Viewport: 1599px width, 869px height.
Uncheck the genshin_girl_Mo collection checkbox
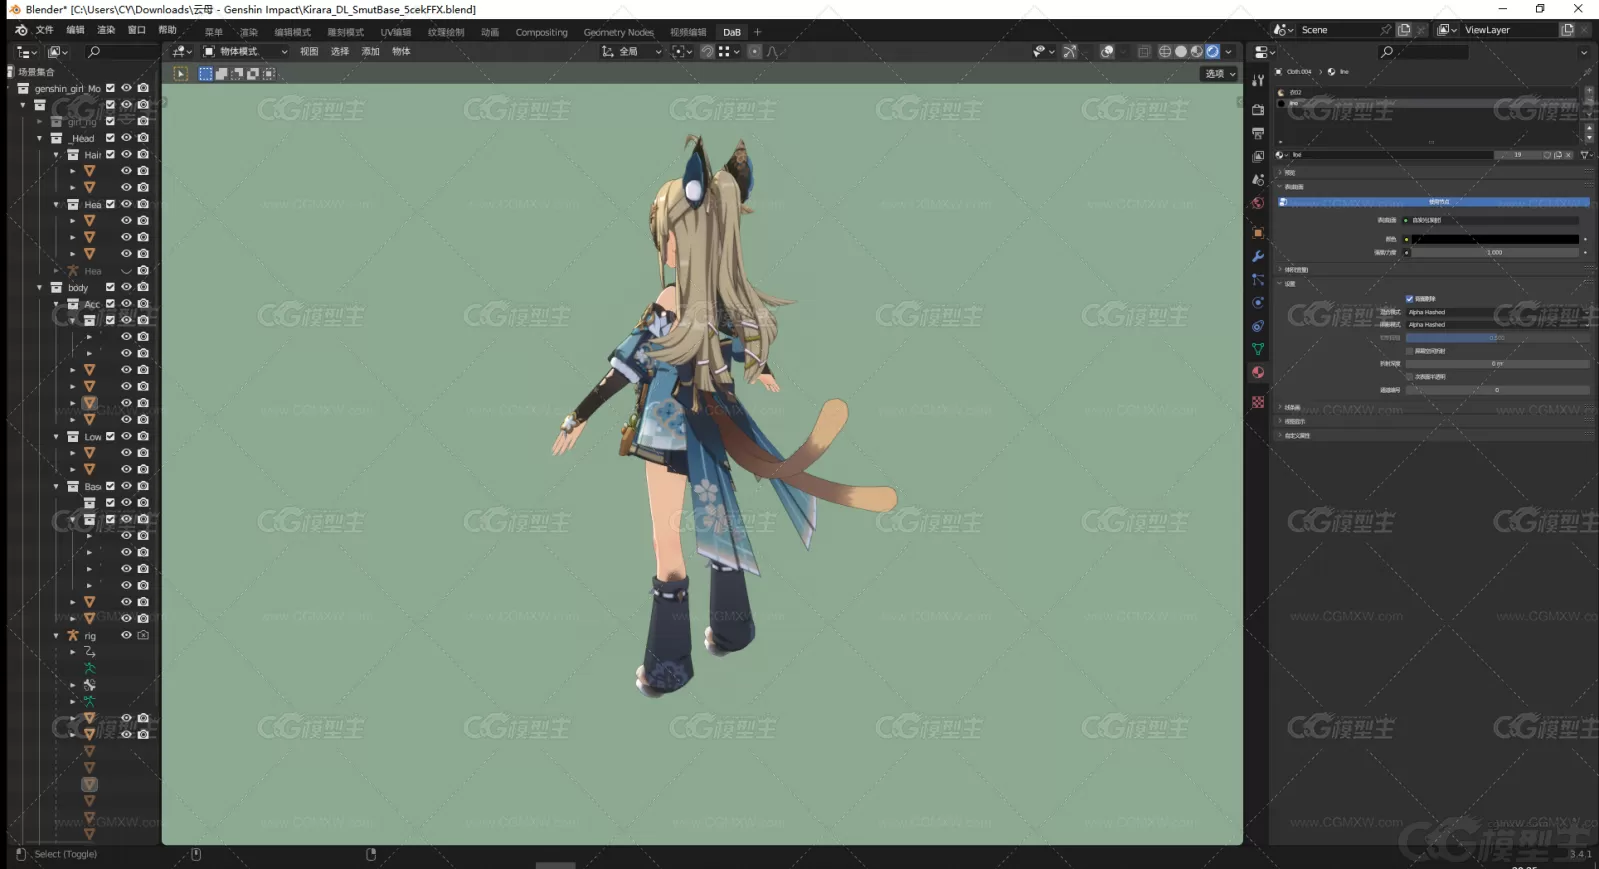click(x=110, y=88)
